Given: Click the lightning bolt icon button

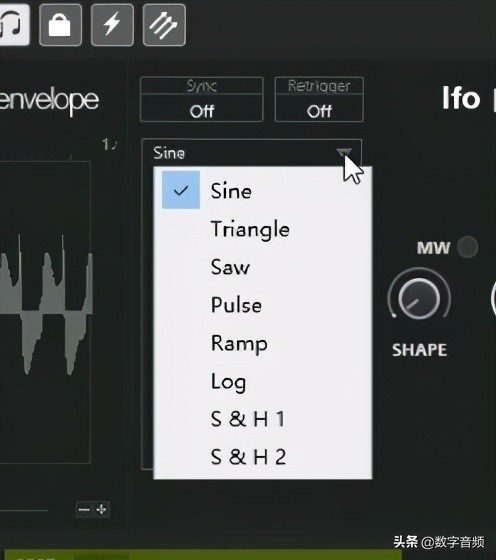Looking at the screenshot, I should click(x=112, y=25).
